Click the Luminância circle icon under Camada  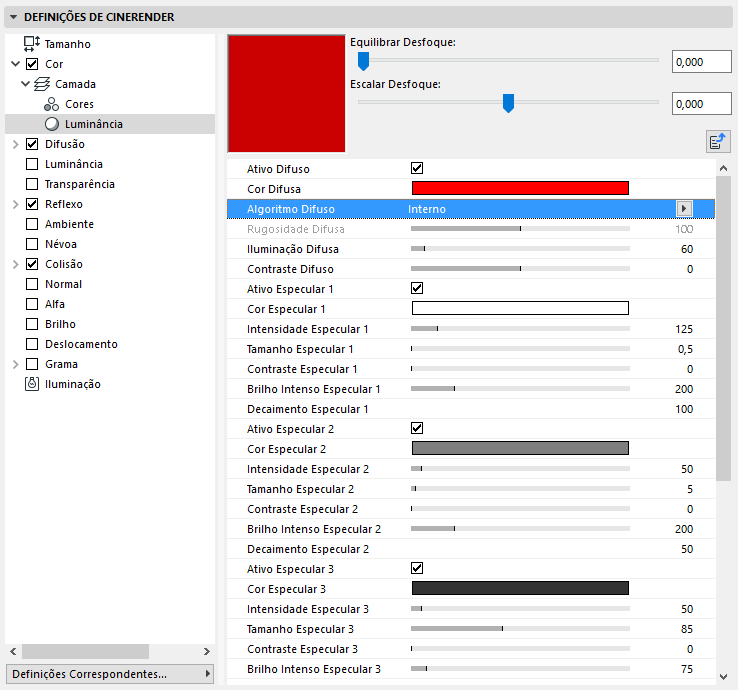pyautogui.click(x=52, y=124)
